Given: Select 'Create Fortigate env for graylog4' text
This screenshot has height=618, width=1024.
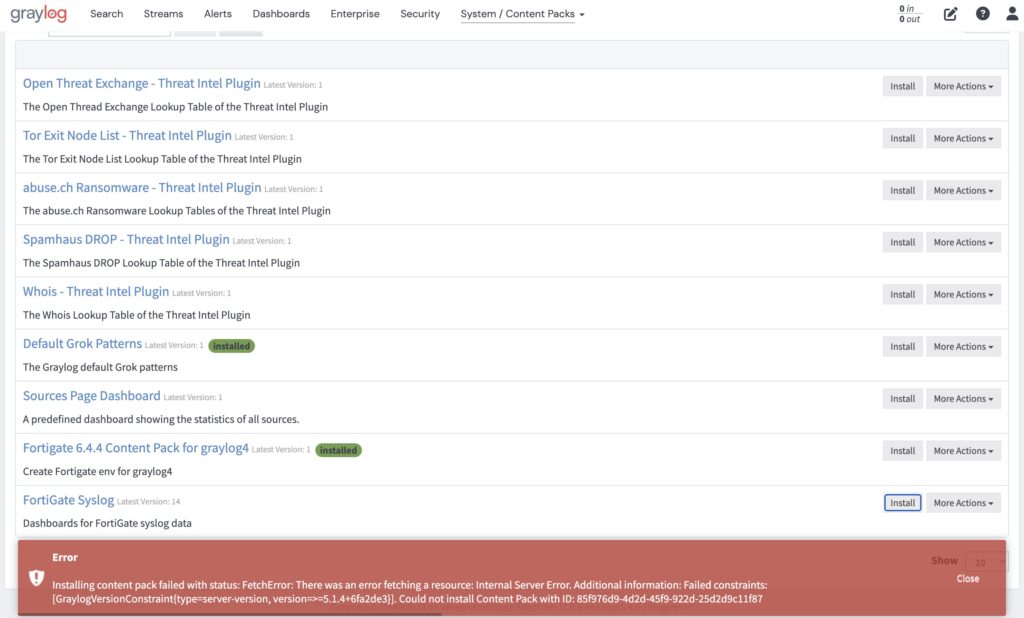Looking at the screenshot, I should pyautogui.click(x=97, y=472).
